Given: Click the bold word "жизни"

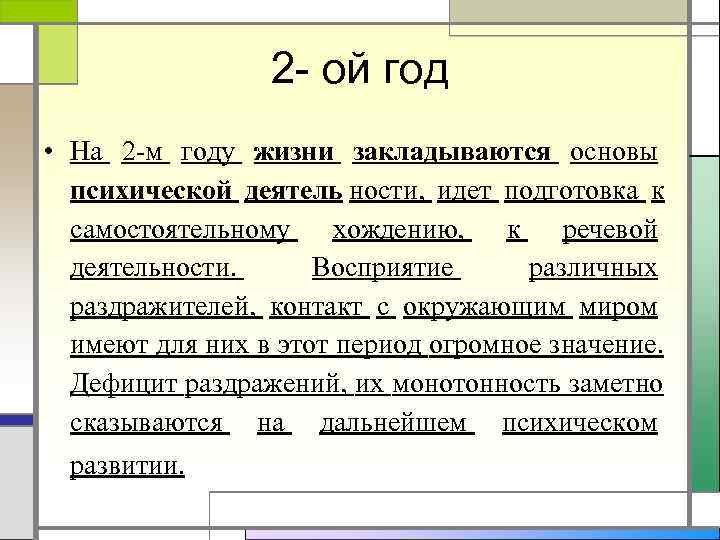Looking at the screenshot, I should click(x=294, y=152).
